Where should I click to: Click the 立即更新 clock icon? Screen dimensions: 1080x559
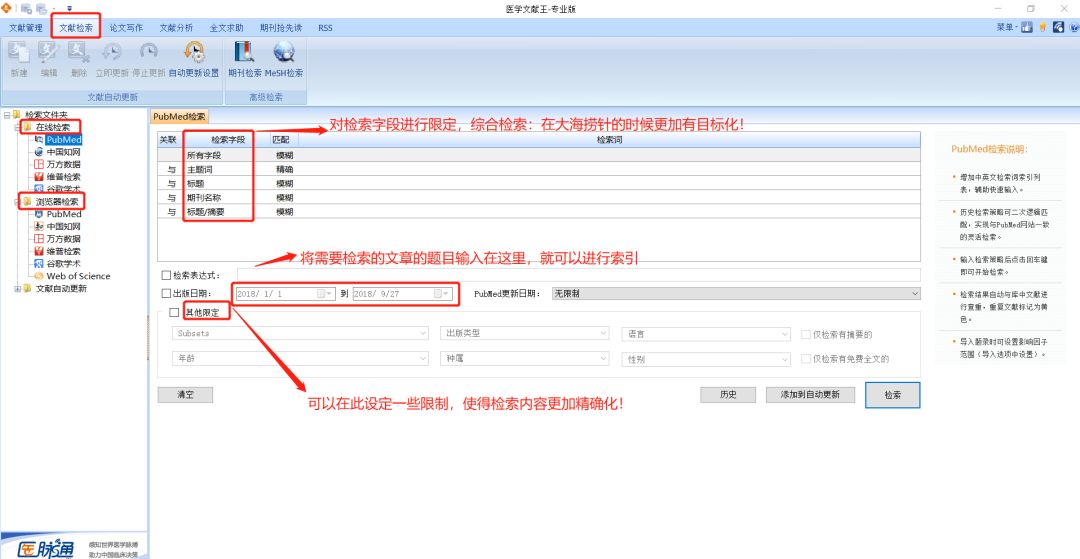tap(112, 54)
